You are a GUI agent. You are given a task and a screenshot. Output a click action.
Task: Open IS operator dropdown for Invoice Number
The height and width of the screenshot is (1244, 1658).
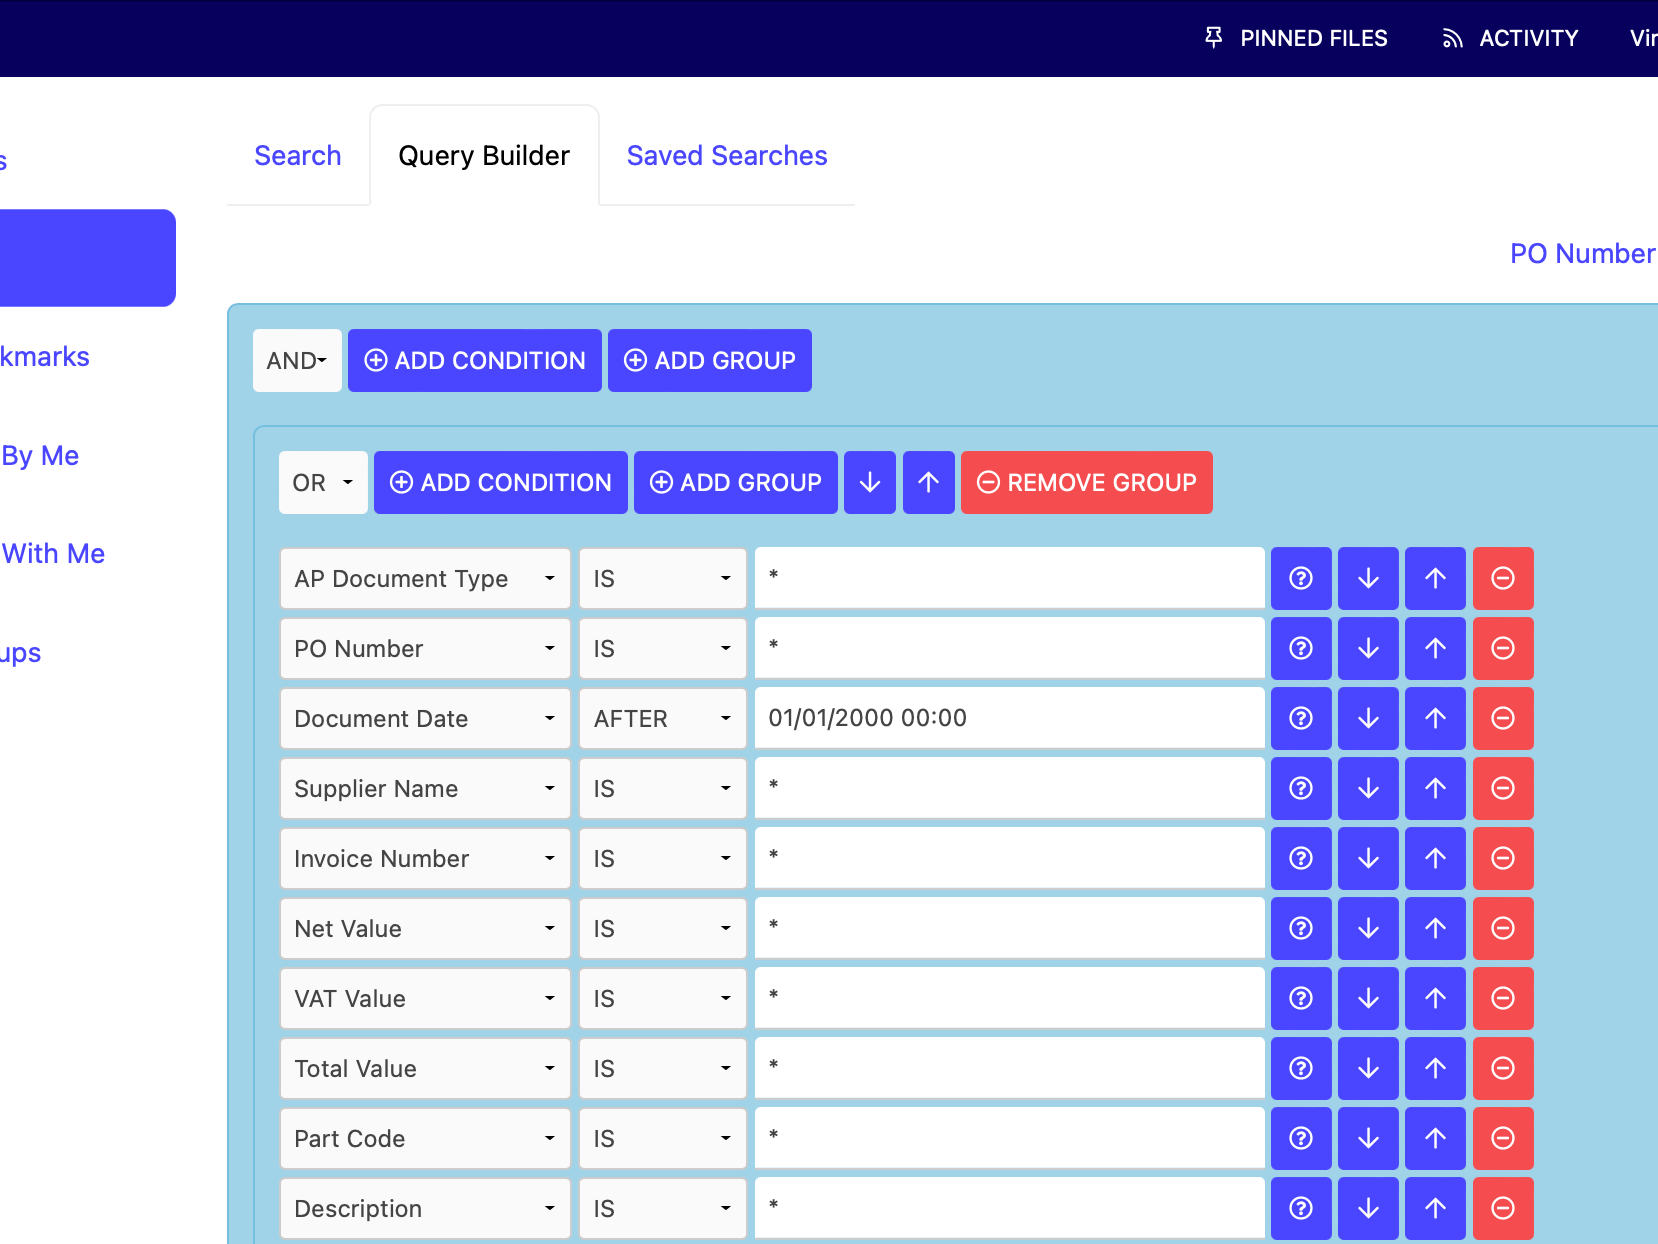pos(663,858)
